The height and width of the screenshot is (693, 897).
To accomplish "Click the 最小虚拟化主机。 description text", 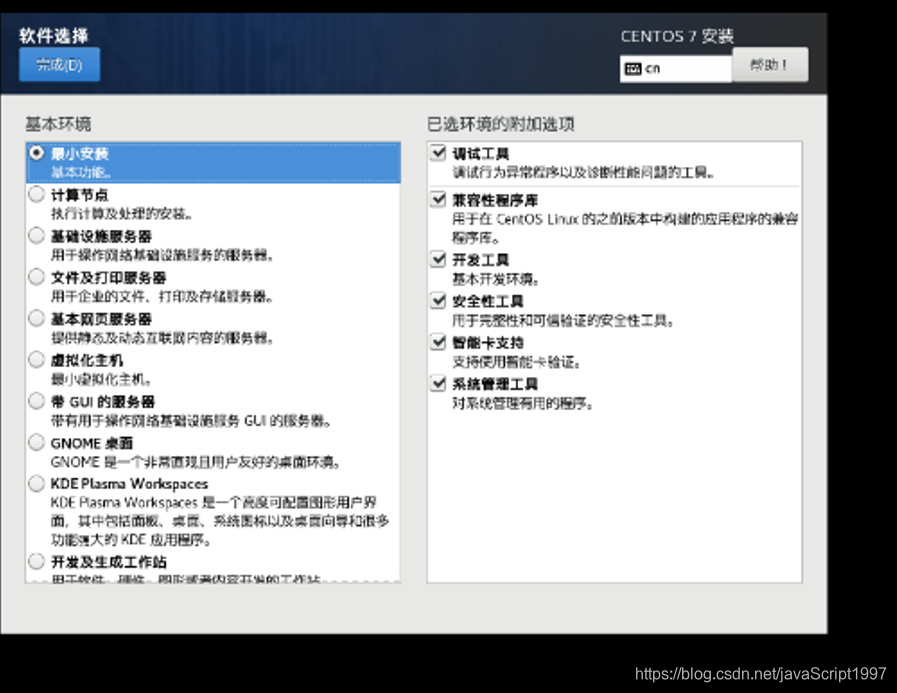I will [x=101, y=379].
